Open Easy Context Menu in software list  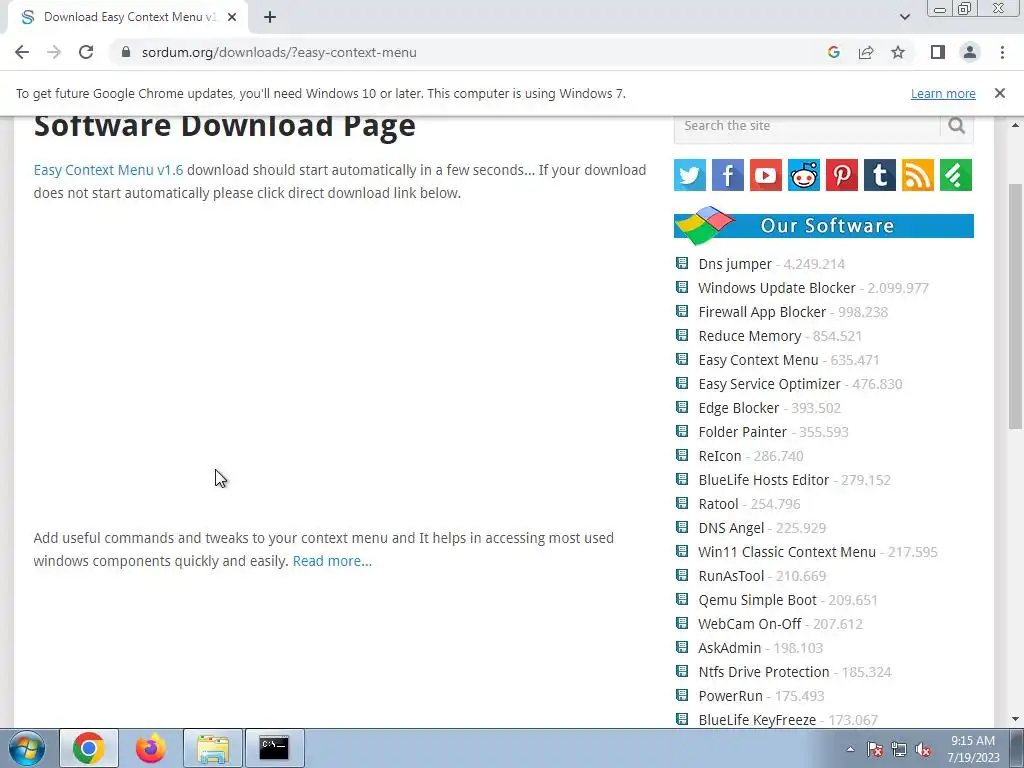758,360
